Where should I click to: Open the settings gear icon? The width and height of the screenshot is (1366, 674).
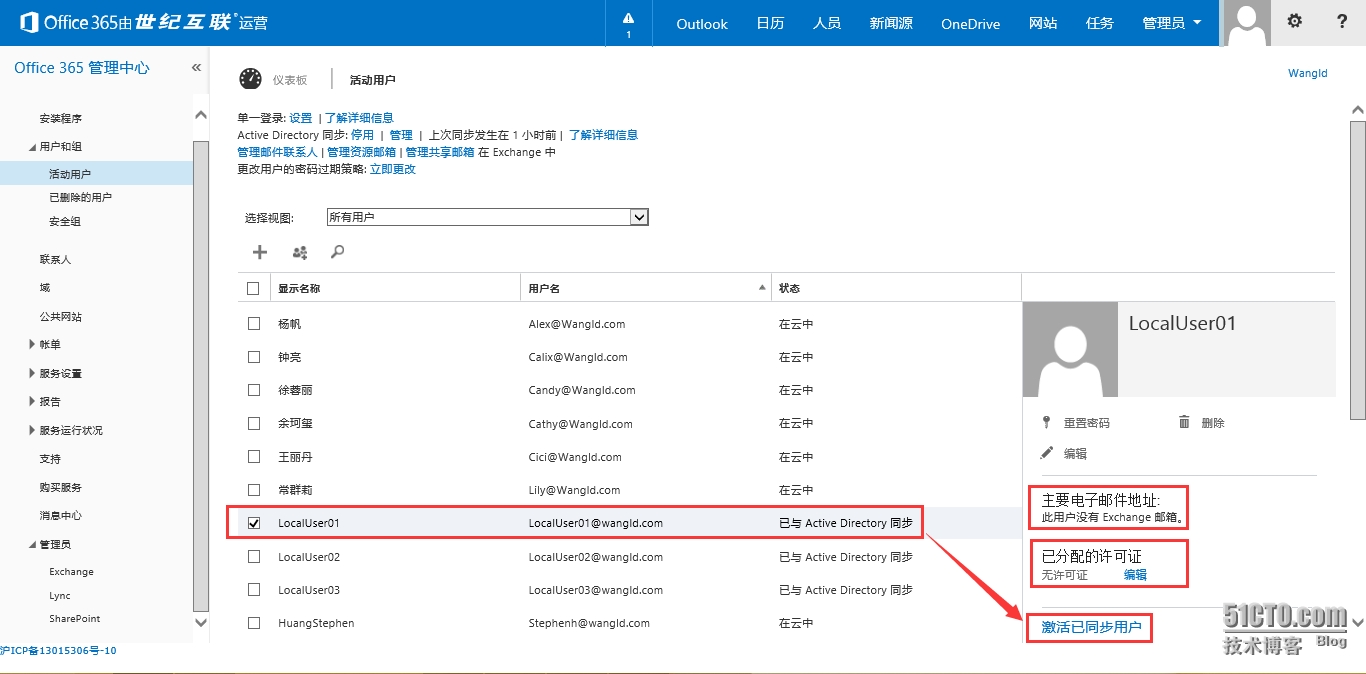(x=1295, y=21)
